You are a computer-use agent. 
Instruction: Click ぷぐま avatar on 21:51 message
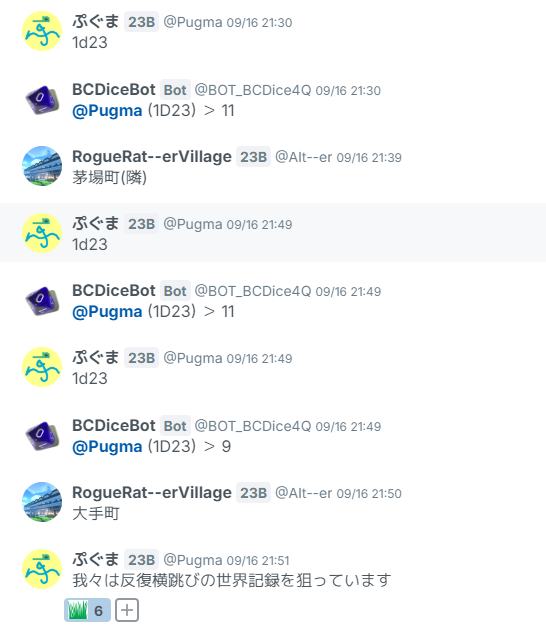coord(42,569)
